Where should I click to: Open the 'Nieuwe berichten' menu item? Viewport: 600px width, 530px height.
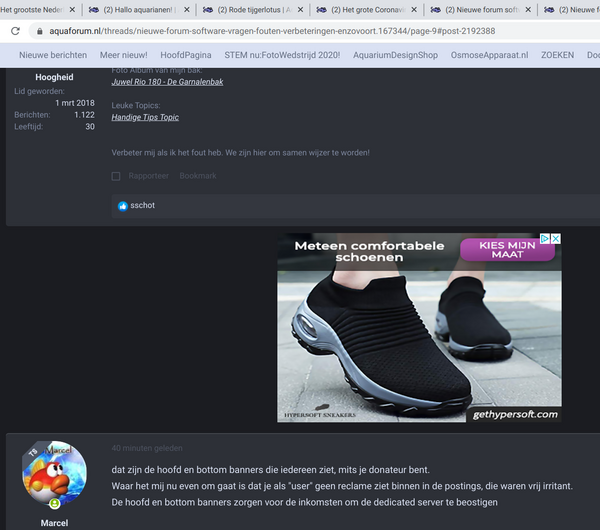(53, 54)
